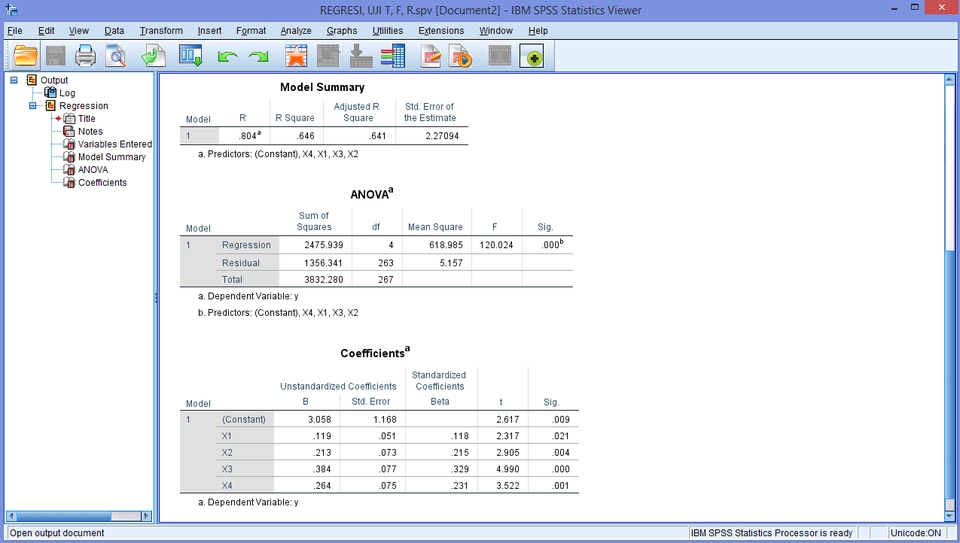Click F value 120.024

click(496, 245)
